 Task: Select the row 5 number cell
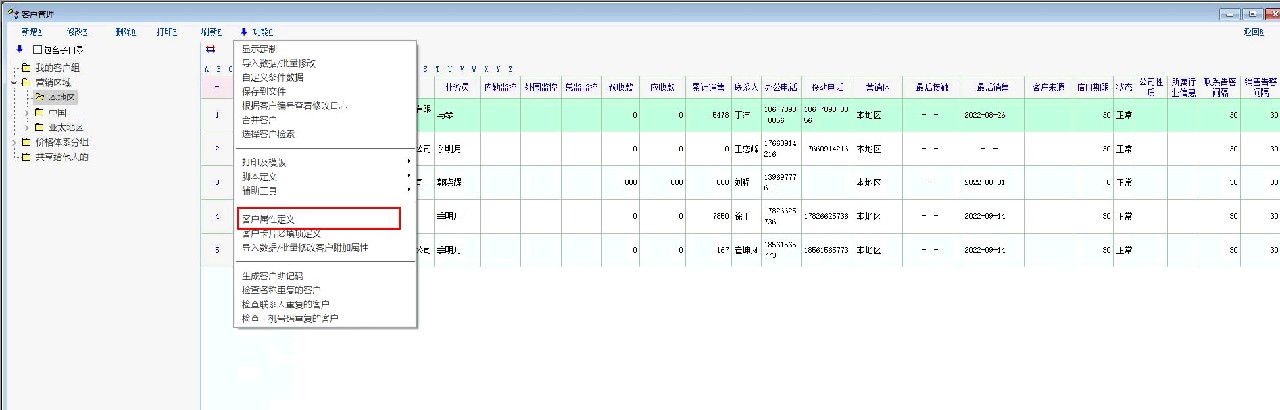(x=217, y=250)
